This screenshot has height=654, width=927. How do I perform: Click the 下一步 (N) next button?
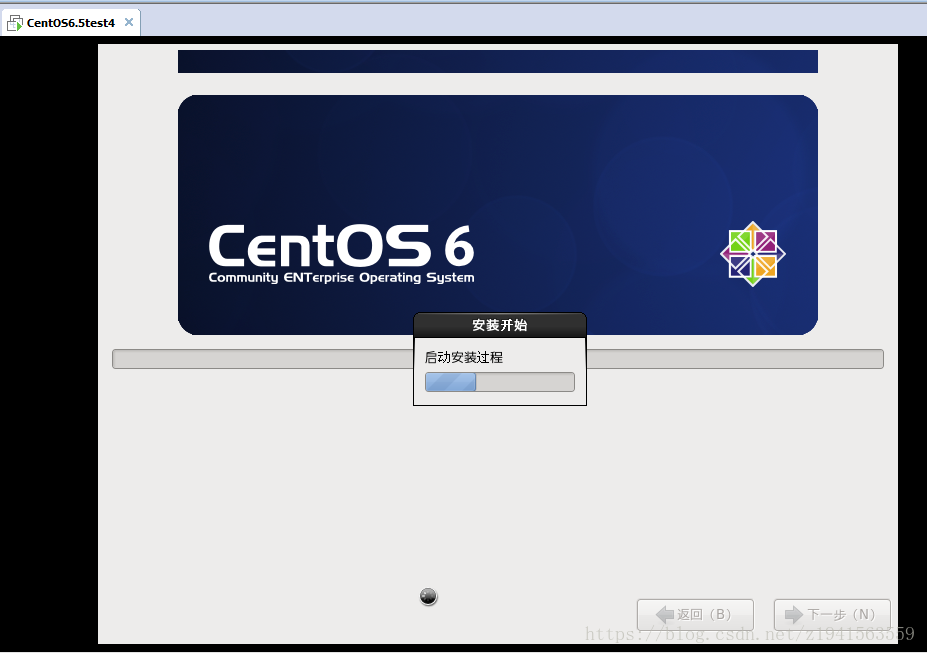[x=832, y=614]
